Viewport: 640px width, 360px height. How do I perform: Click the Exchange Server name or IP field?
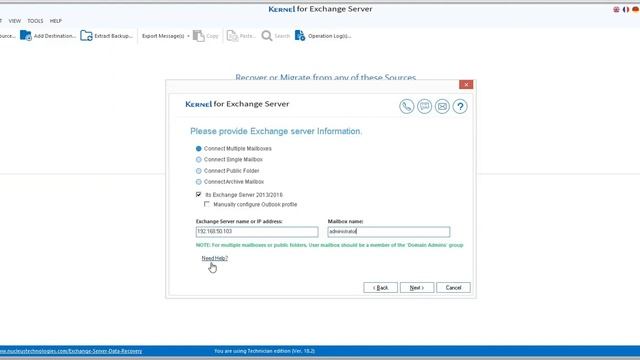click(x=257, y=232)
